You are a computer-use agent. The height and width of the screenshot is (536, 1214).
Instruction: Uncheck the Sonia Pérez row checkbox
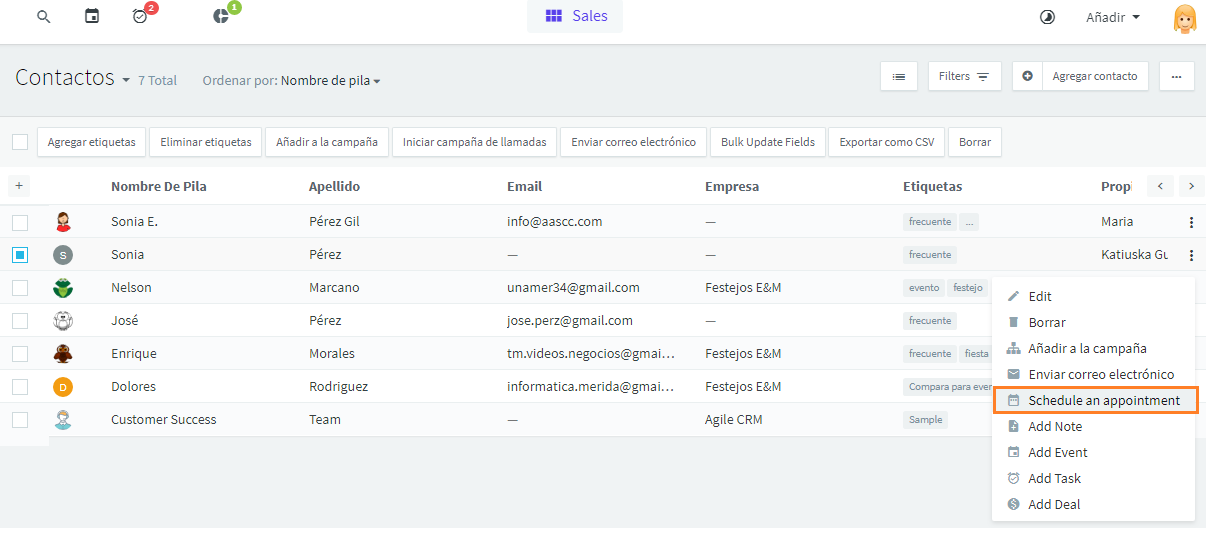click(20, 255)
